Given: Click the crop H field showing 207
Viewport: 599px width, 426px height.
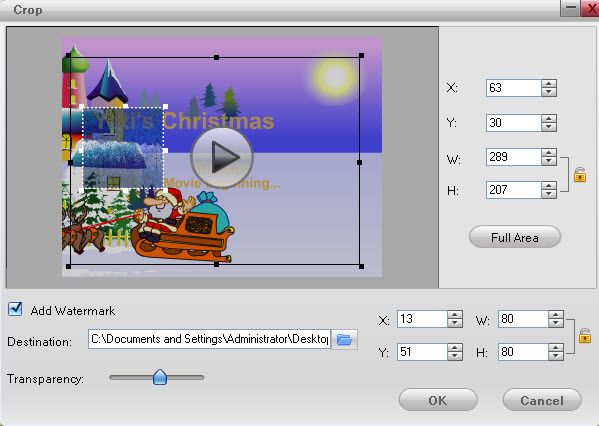Looking at the screenshot, I should (x=514, y=190).
